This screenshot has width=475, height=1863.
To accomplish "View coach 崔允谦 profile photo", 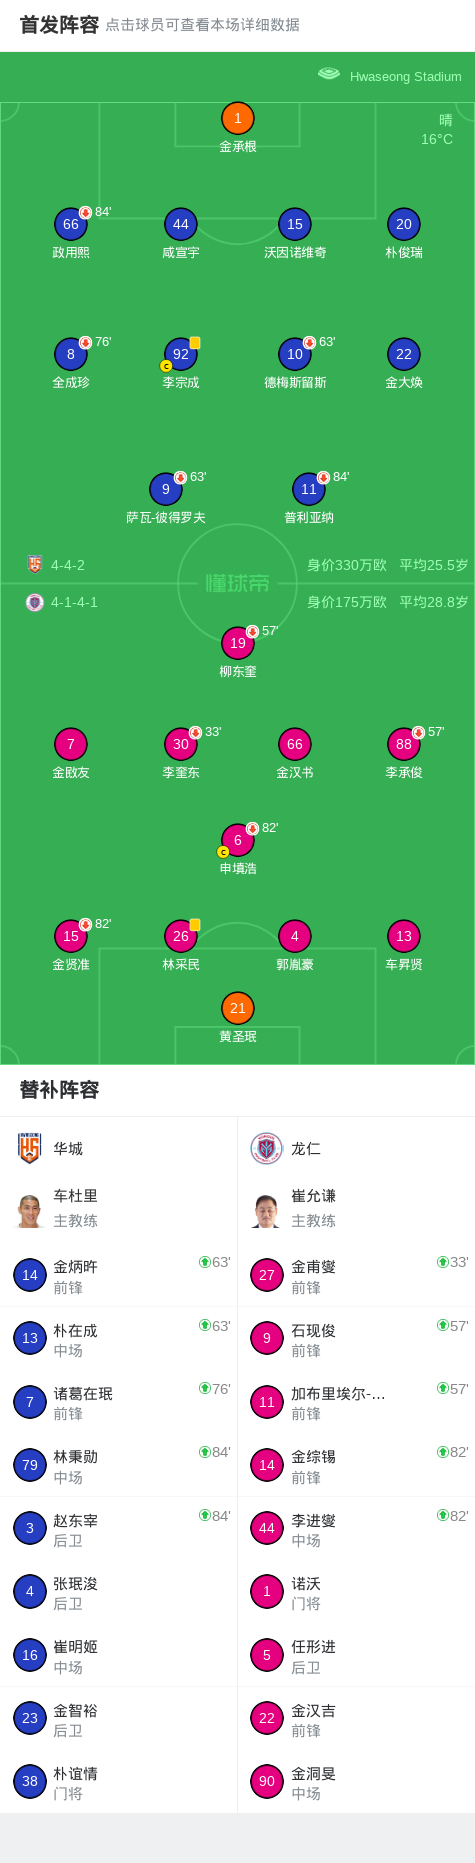I will click(x=266, y=1210).
